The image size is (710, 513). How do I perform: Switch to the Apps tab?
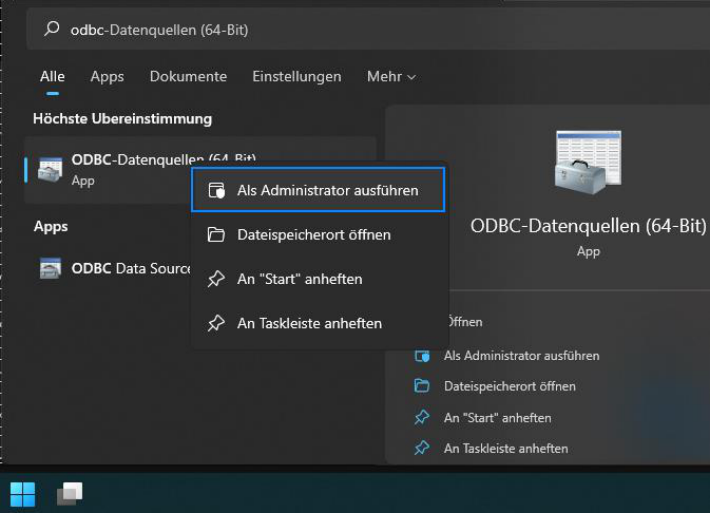click(107, 77)
